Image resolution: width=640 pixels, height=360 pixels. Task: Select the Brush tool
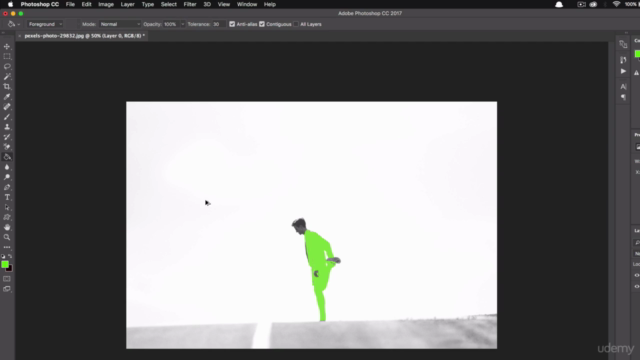point(7,117)
